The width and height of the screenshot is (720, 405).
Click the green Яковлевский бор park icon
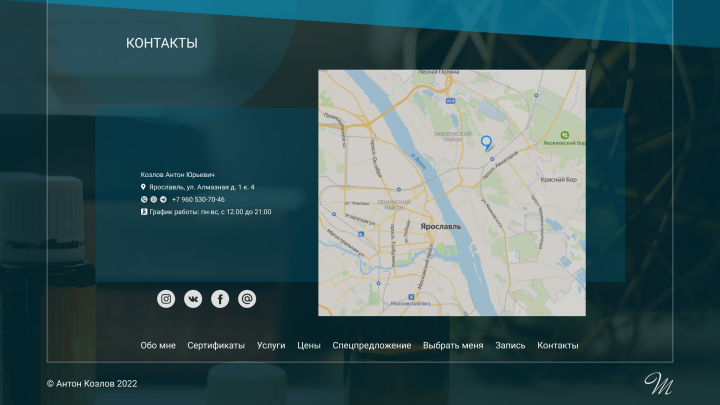coord(565,135)
